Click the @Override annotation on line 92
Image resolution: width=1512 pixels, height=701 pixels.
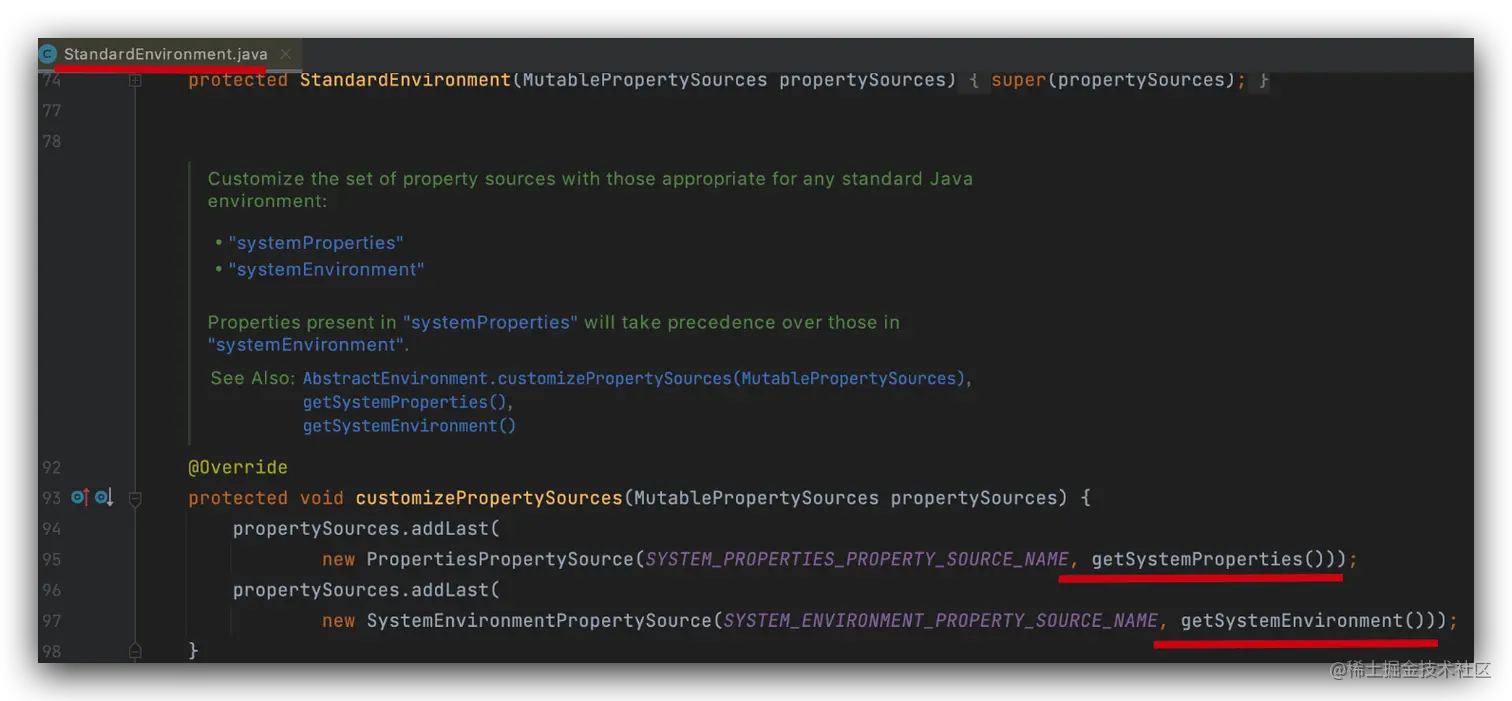pyautogui.click(x=238, y=467)
